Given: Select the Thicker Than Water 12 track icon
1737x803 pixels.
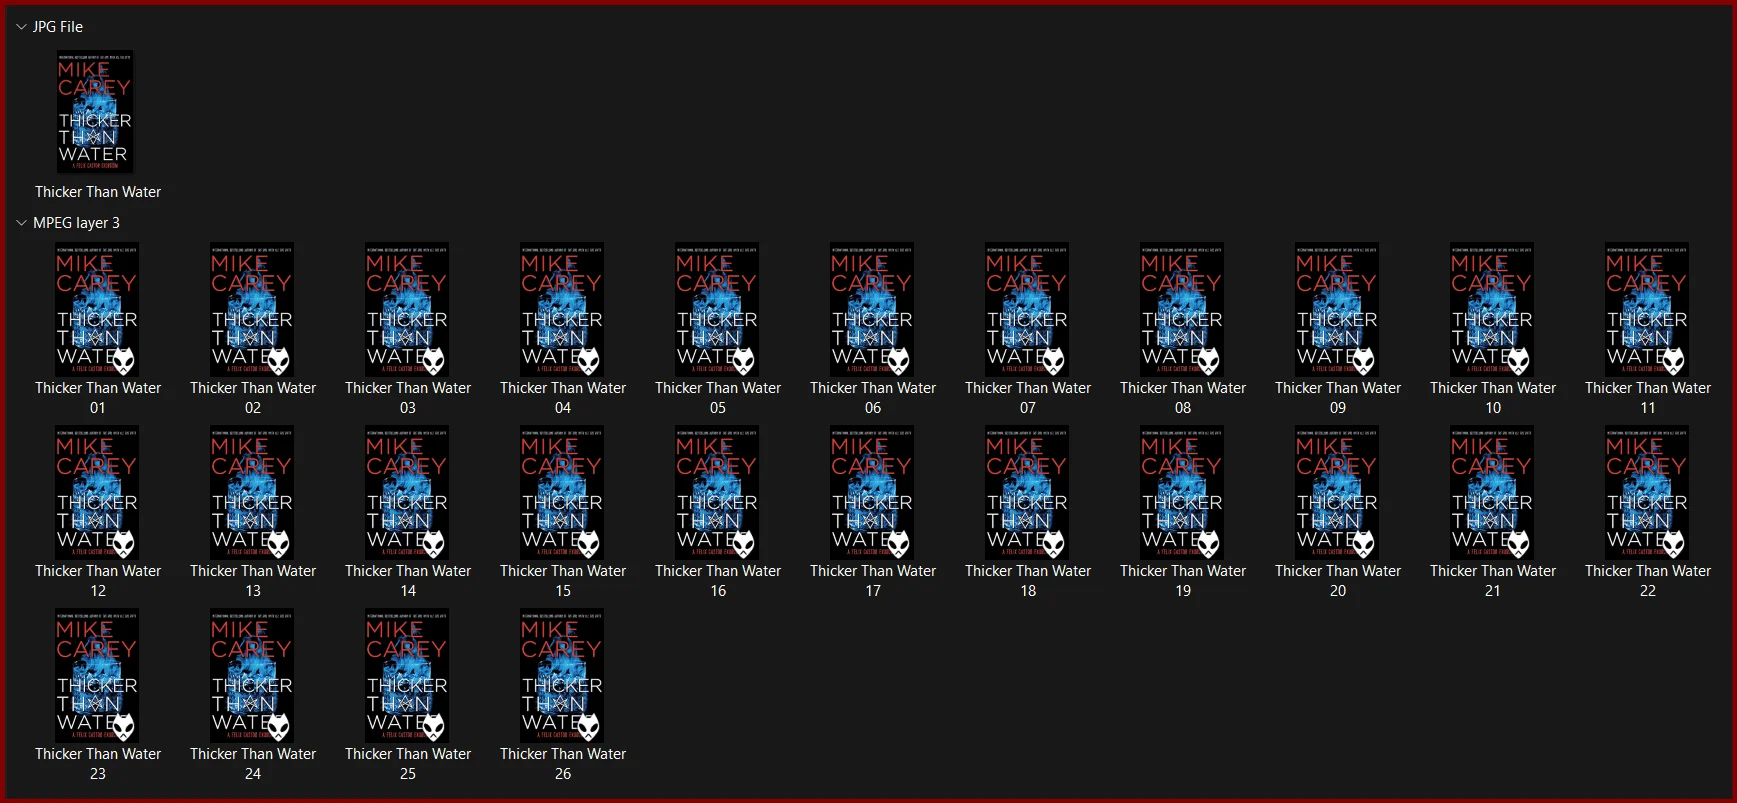Looking at the screenshot, I should tap(97, 492).
